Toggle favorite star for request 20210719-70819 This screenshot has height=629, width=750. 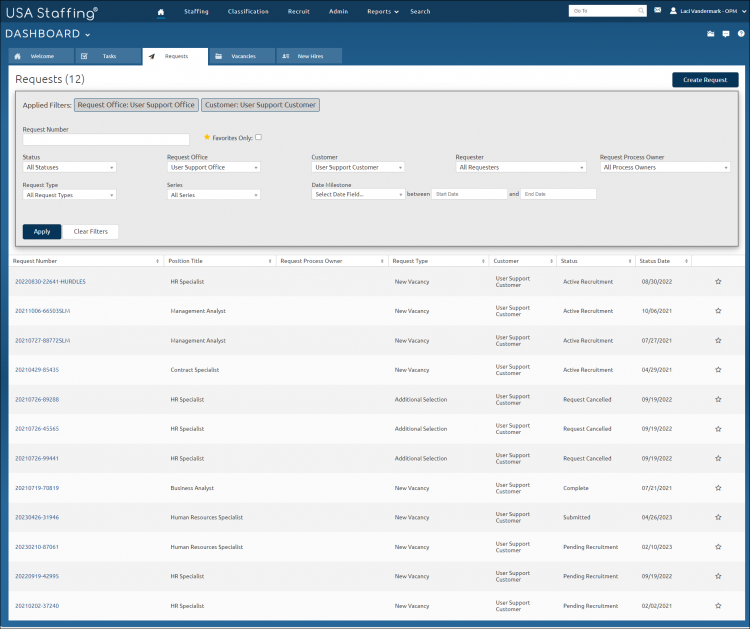(x=718, y=488)
